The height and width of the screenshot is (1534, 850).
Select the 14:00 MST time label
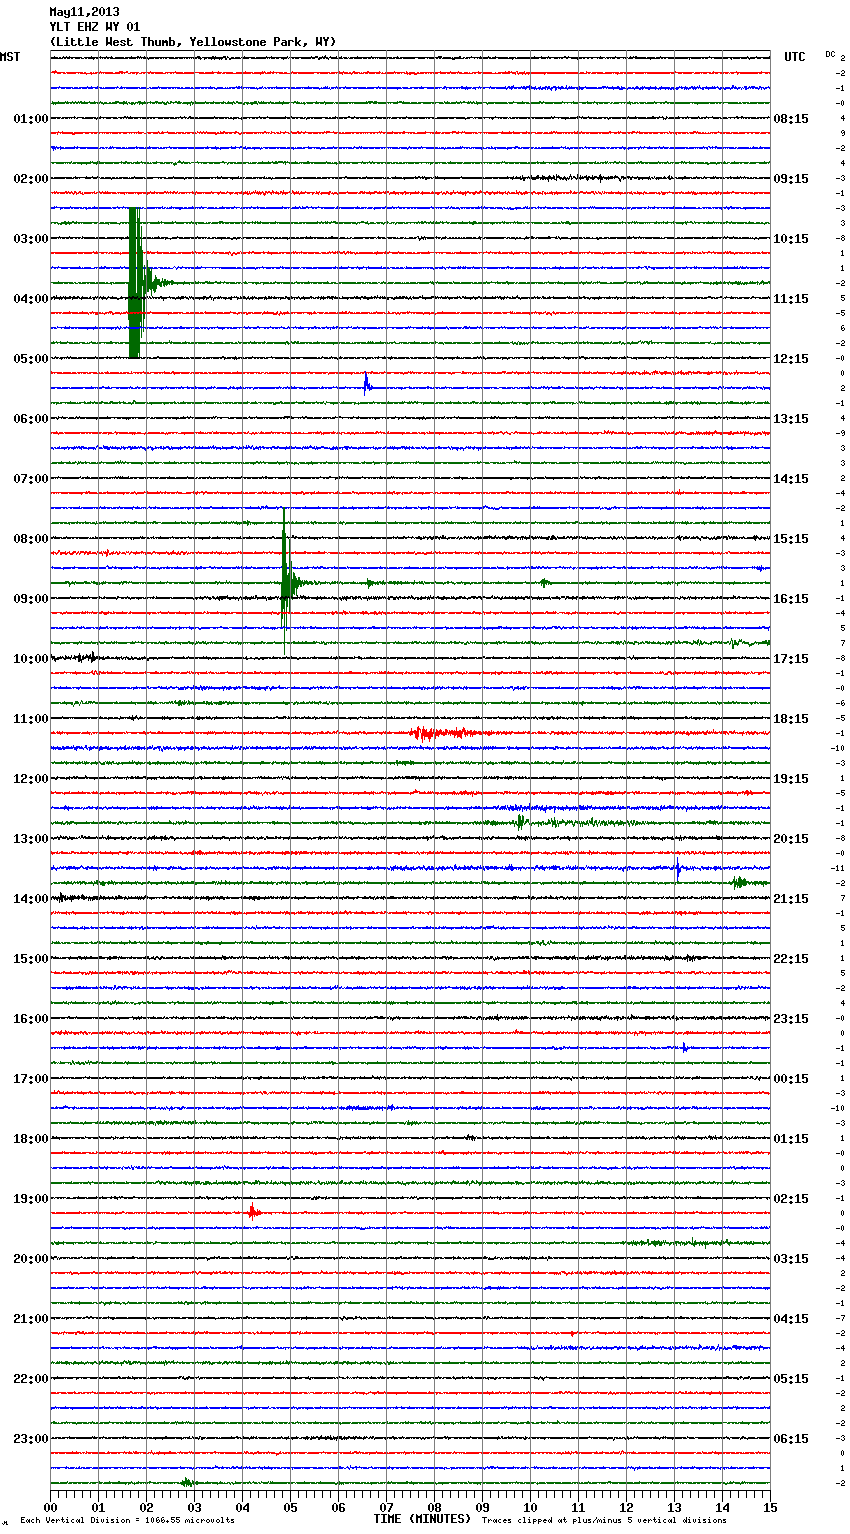pos(31,899)
